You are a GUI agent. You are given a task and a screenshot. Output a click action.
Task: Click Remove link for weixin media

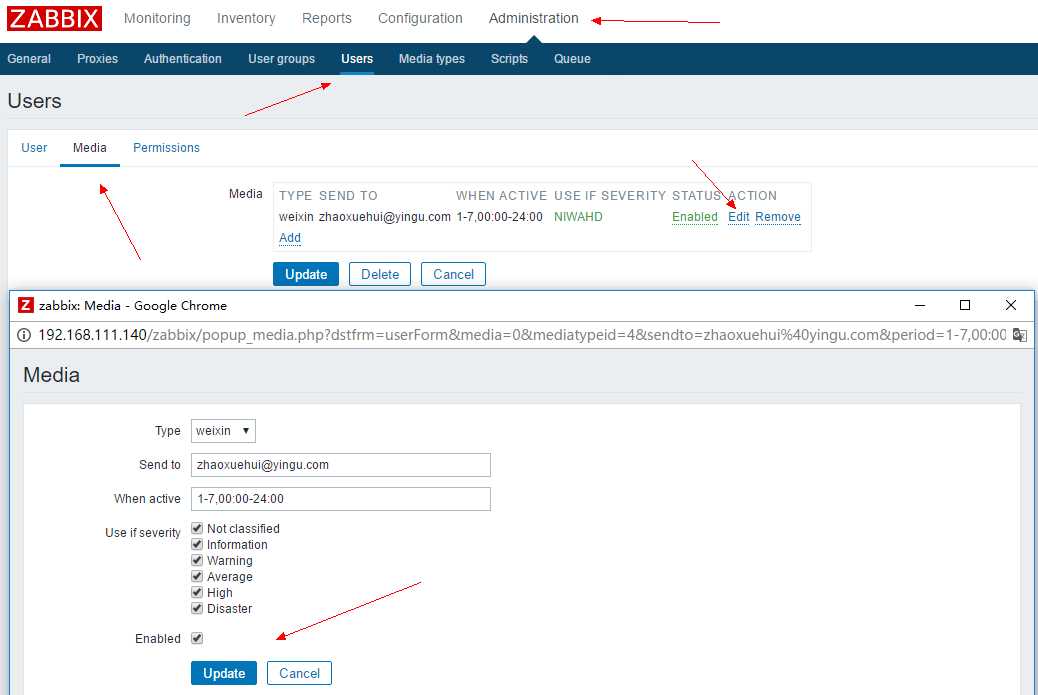[778, 217]
